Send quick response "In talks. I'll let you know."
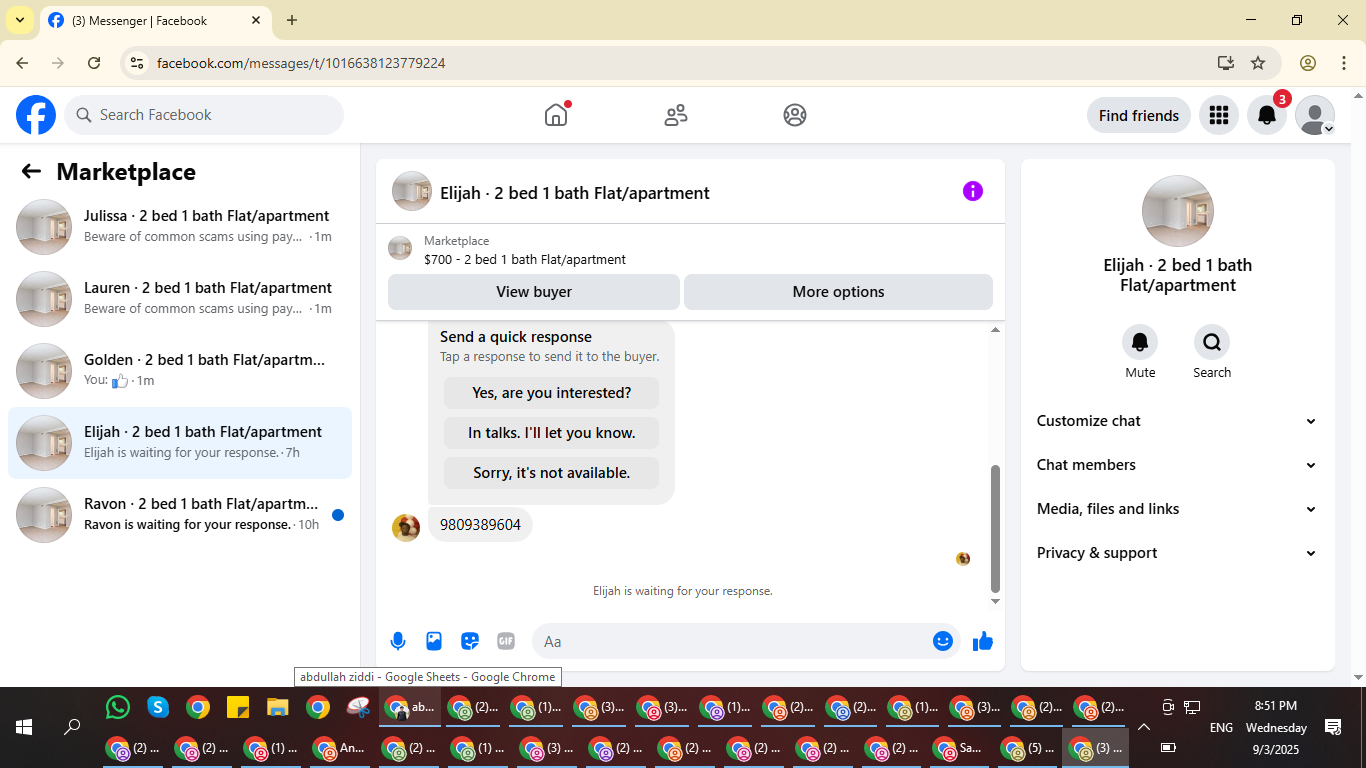1366x768 pixels. (x=552, y=433)
